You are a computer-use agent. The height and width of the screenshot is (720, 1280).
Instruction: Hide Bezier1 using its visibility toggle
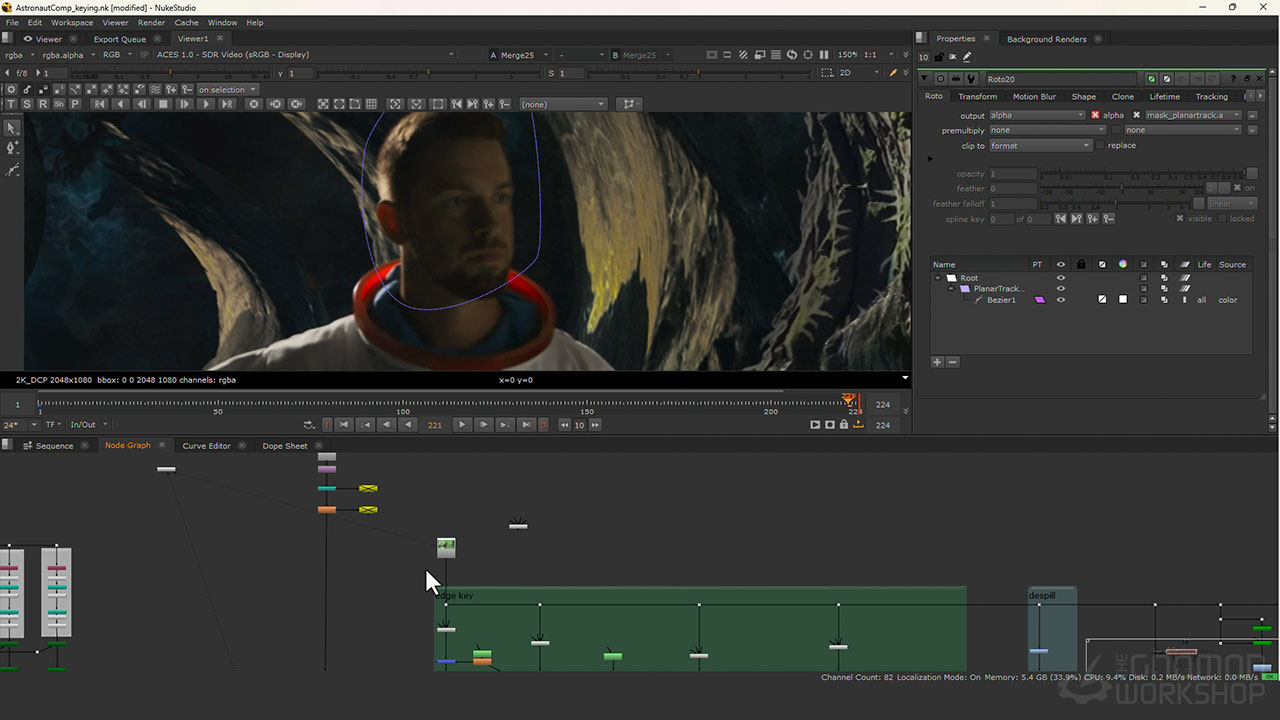coord(1061,299)
